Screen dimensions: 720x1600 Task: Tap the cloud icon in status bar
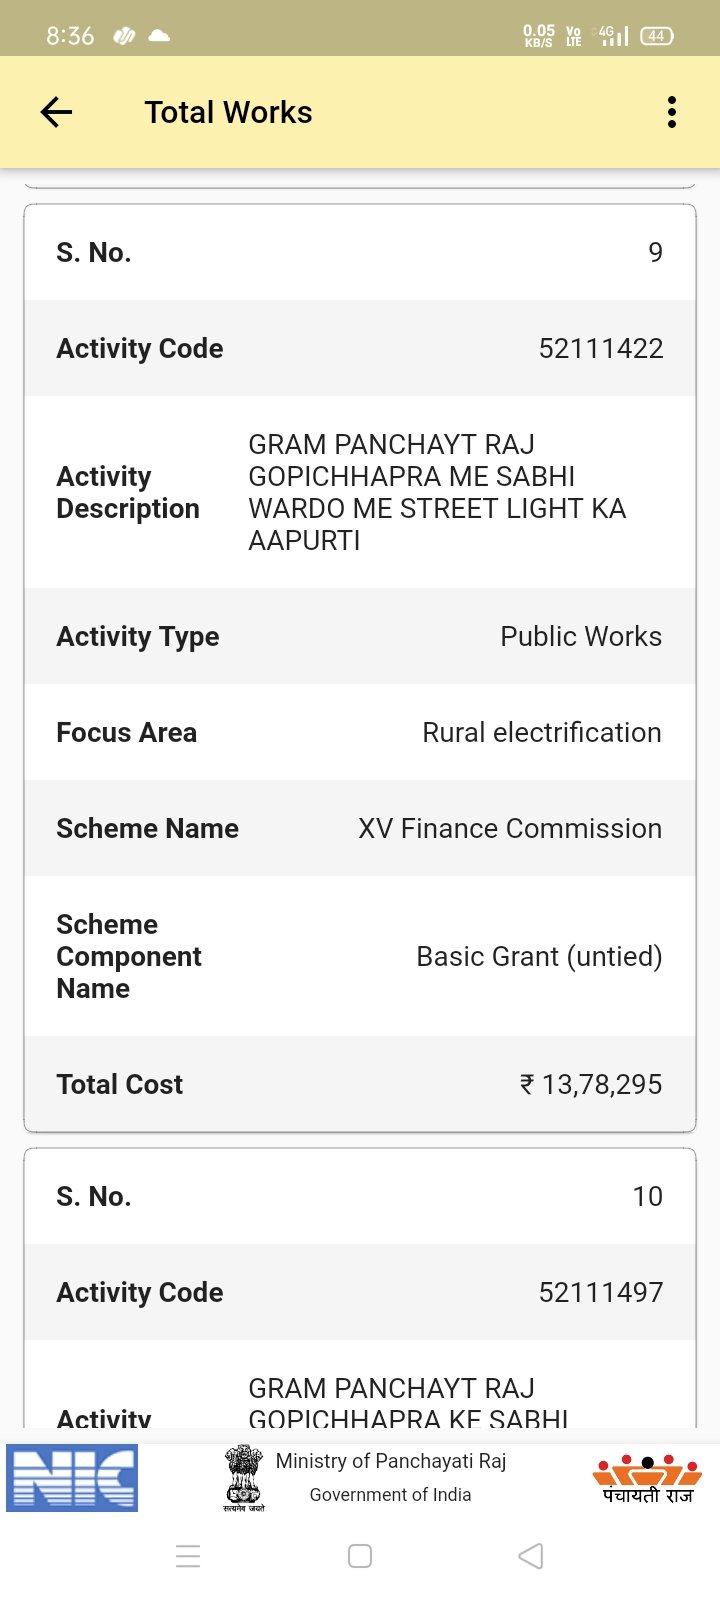pos(159,36)
